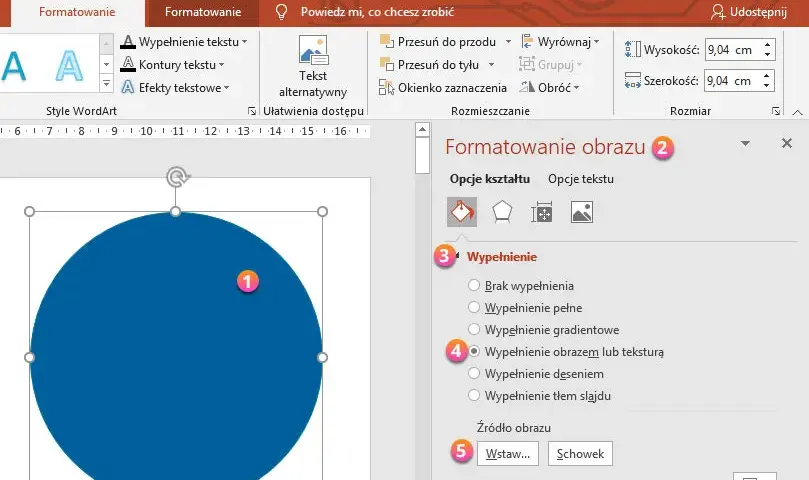The width and height of the screenshot is (809, 480).
Task: Open pane options dropdown arrow
Action: (745, 143)
